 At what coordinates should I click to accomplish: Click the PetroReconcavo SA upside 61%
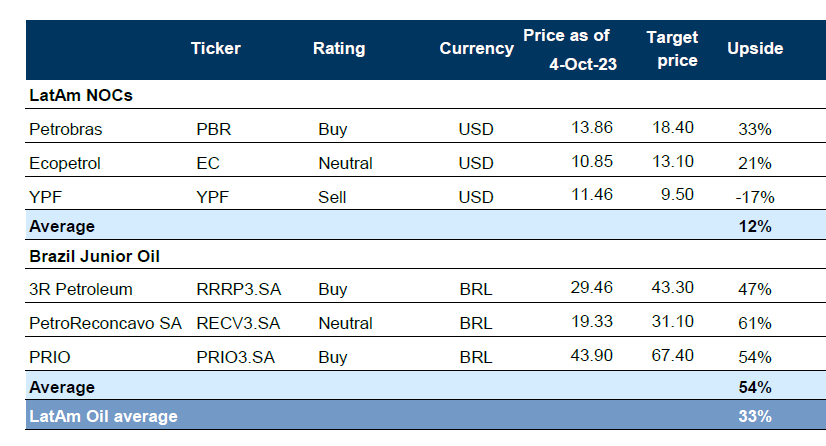pyautogui.click(x=755, y=323)
